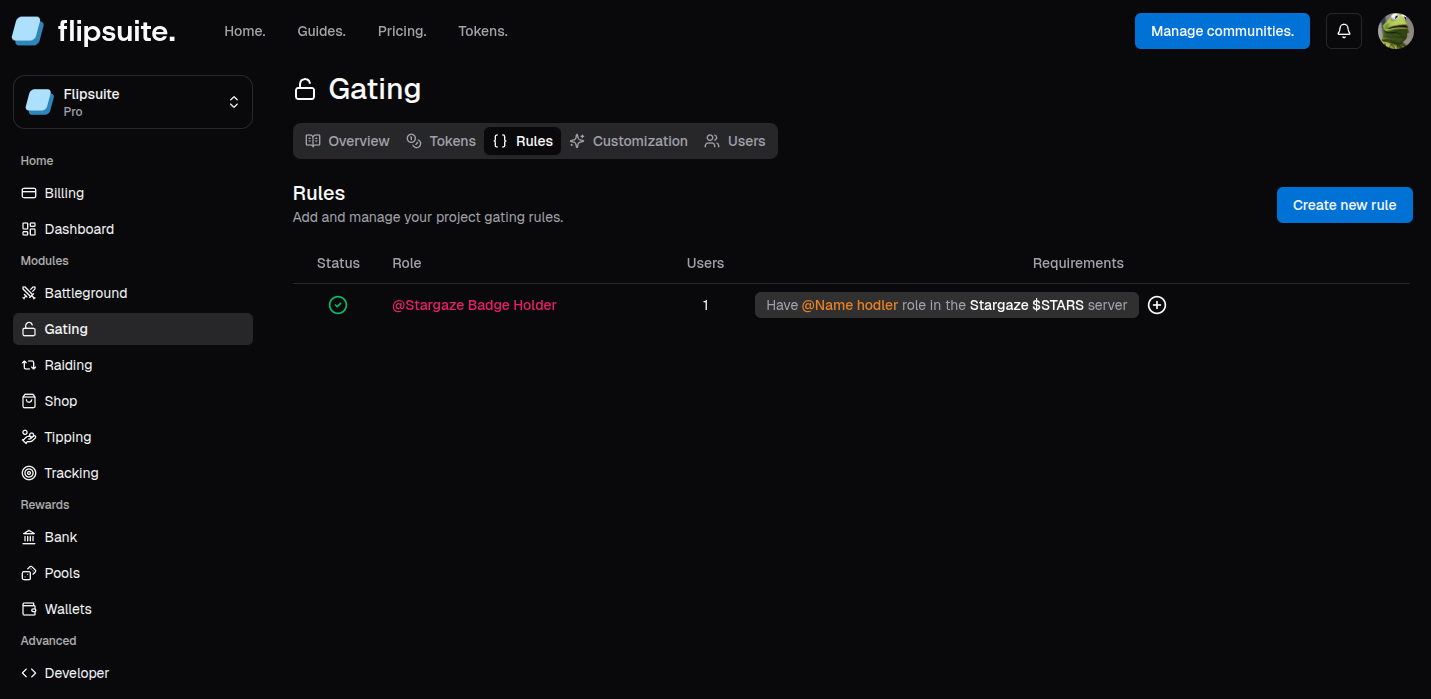
Task: Open the frog profile avatar
Action: pyautogui.click(x=1395, y=31)
